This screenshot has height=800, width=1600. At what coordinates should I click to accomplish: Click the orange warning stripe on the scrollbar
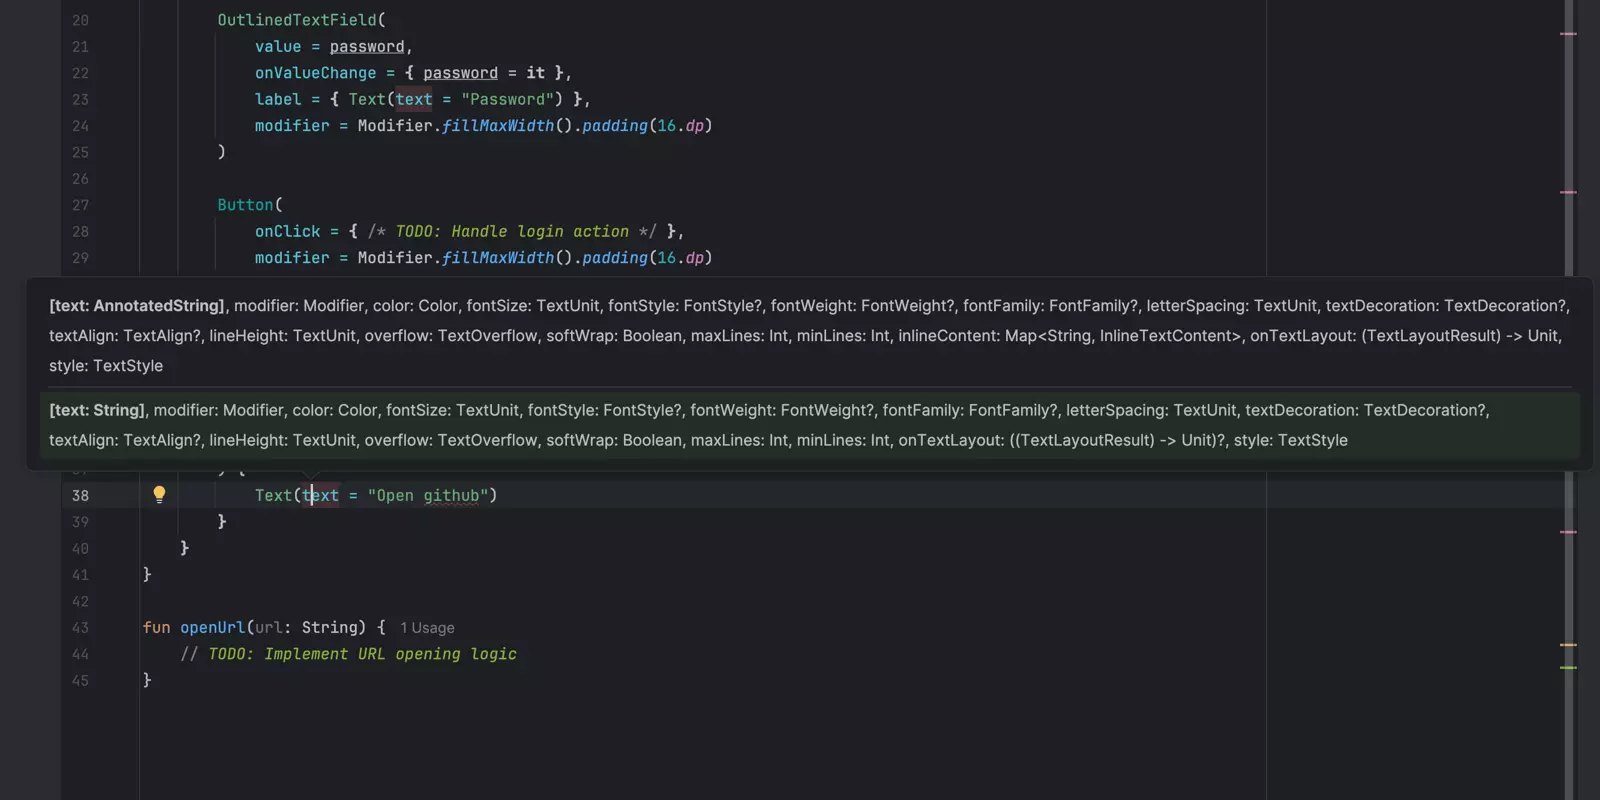point(1568,645)
